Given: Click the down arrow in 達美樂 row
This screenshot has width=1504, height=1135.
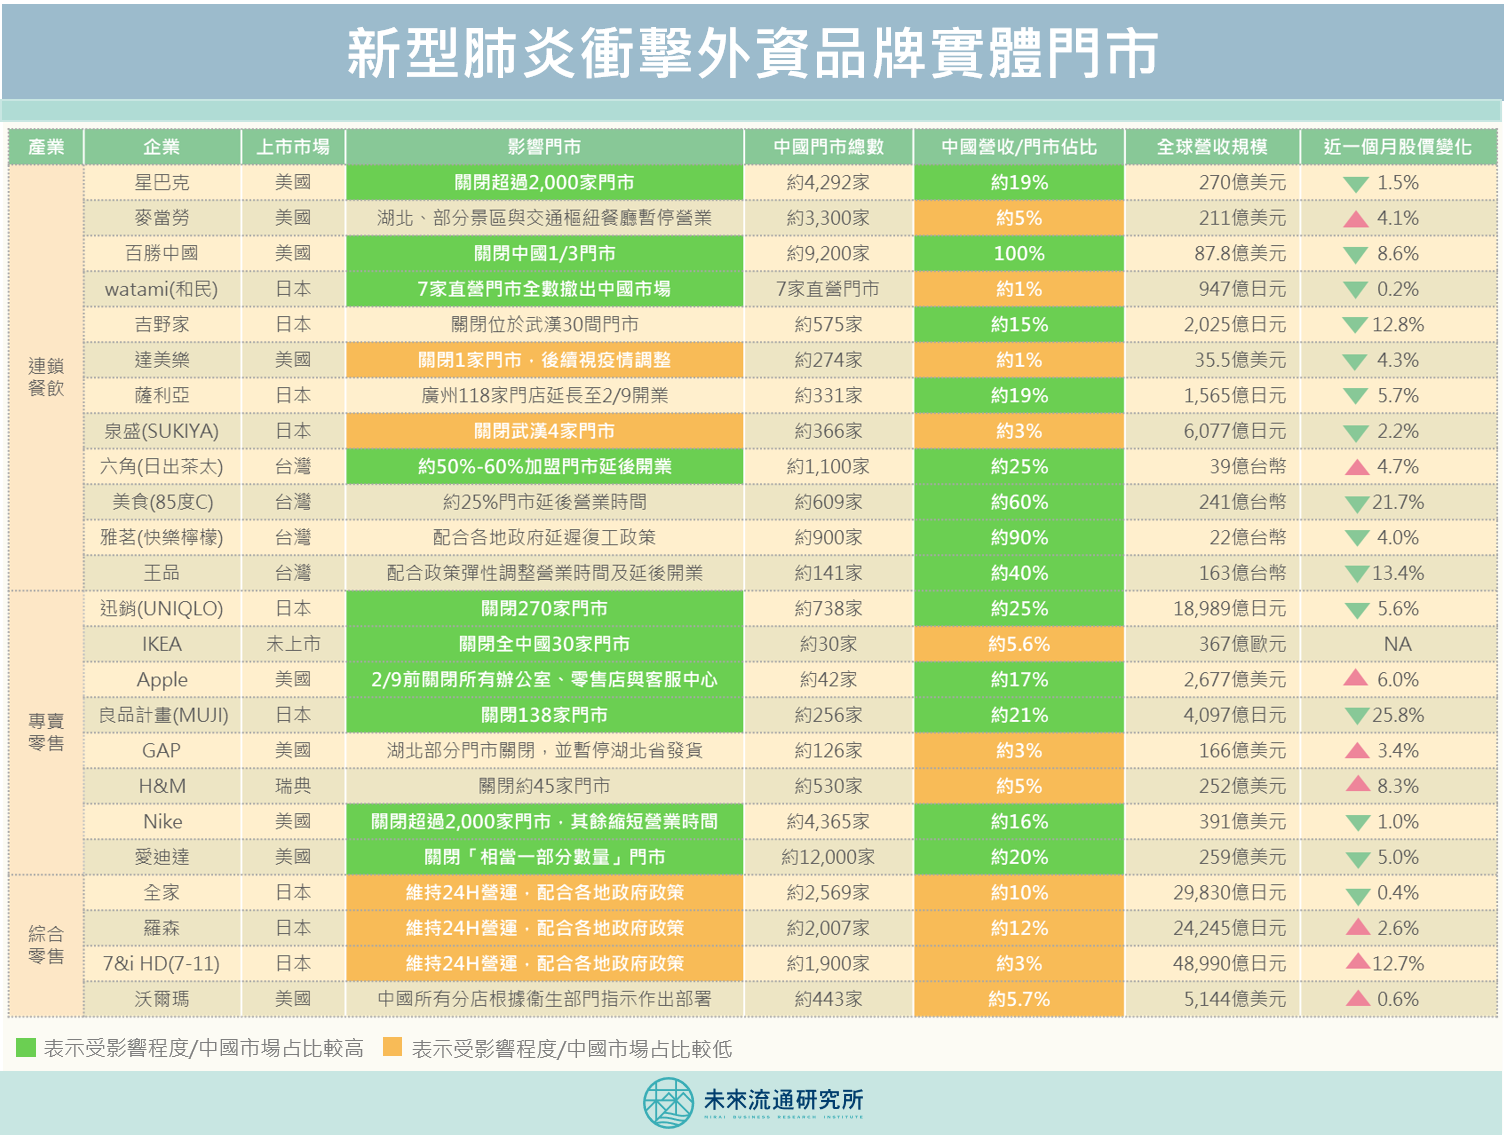Looking at the screenshot, I should tap(1356, 361).
